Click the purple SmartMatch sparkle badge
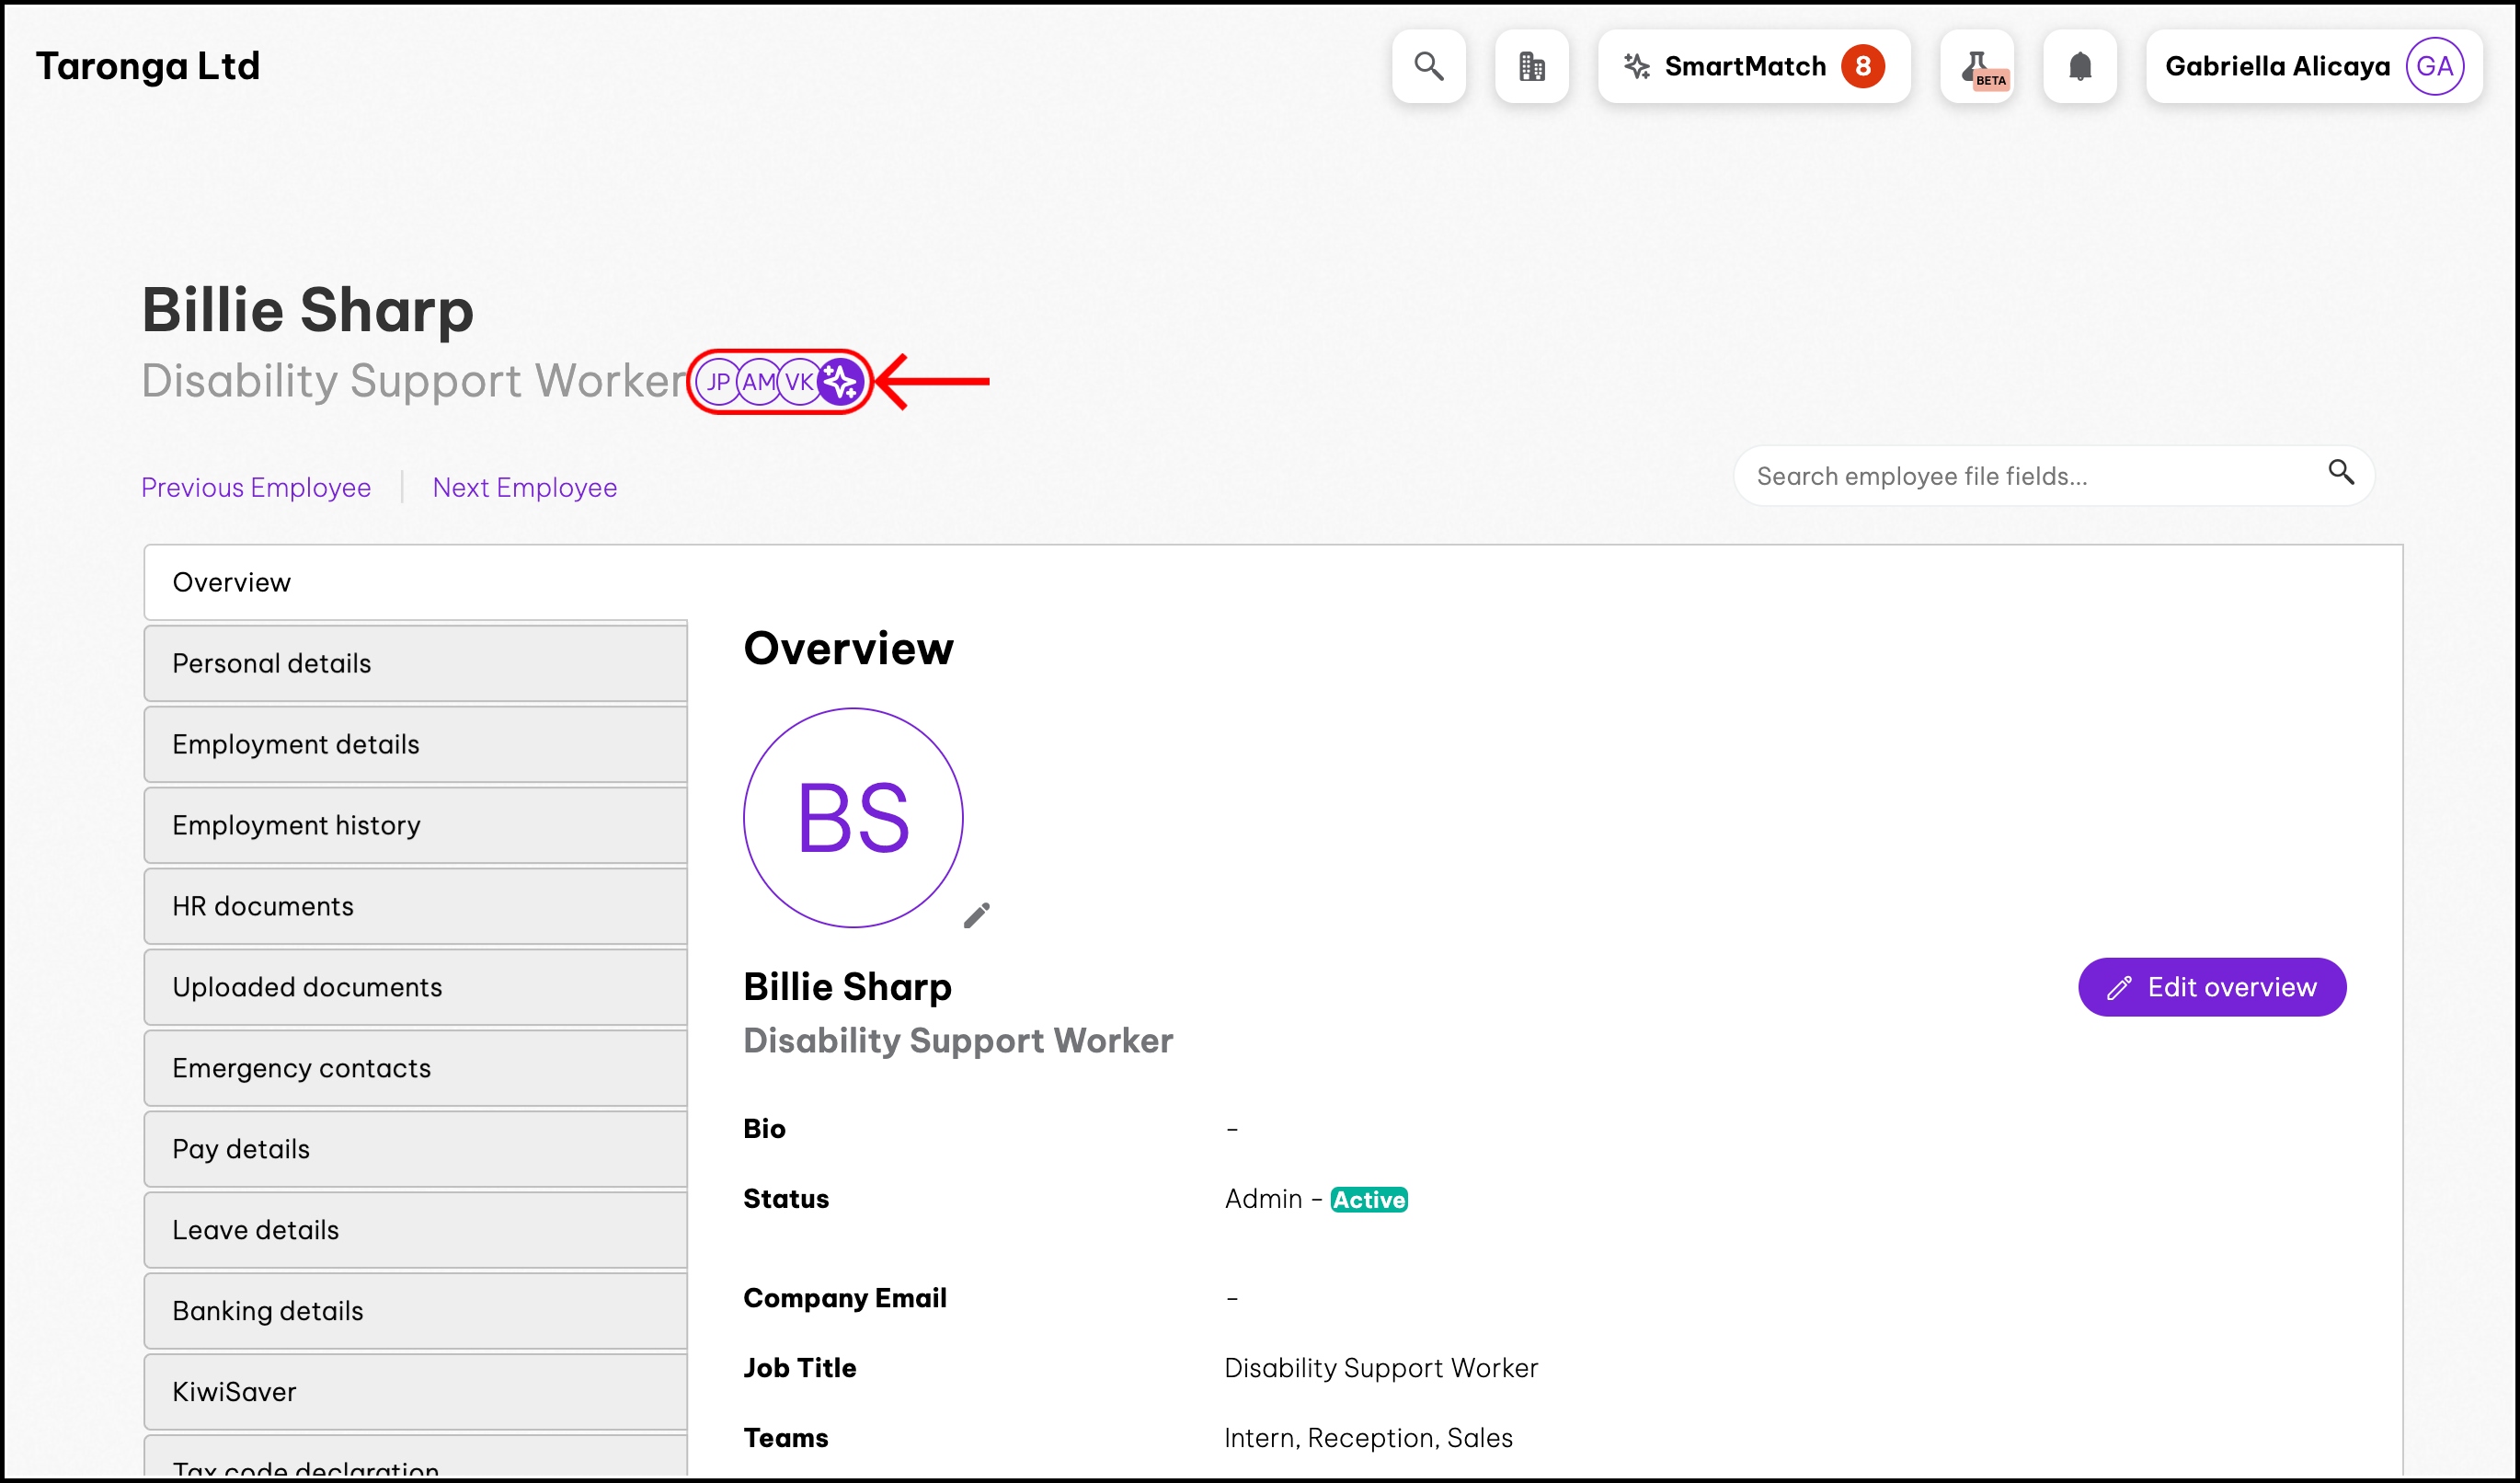2520x1483 pixels. pyautogui.click(x=840, y=382)
